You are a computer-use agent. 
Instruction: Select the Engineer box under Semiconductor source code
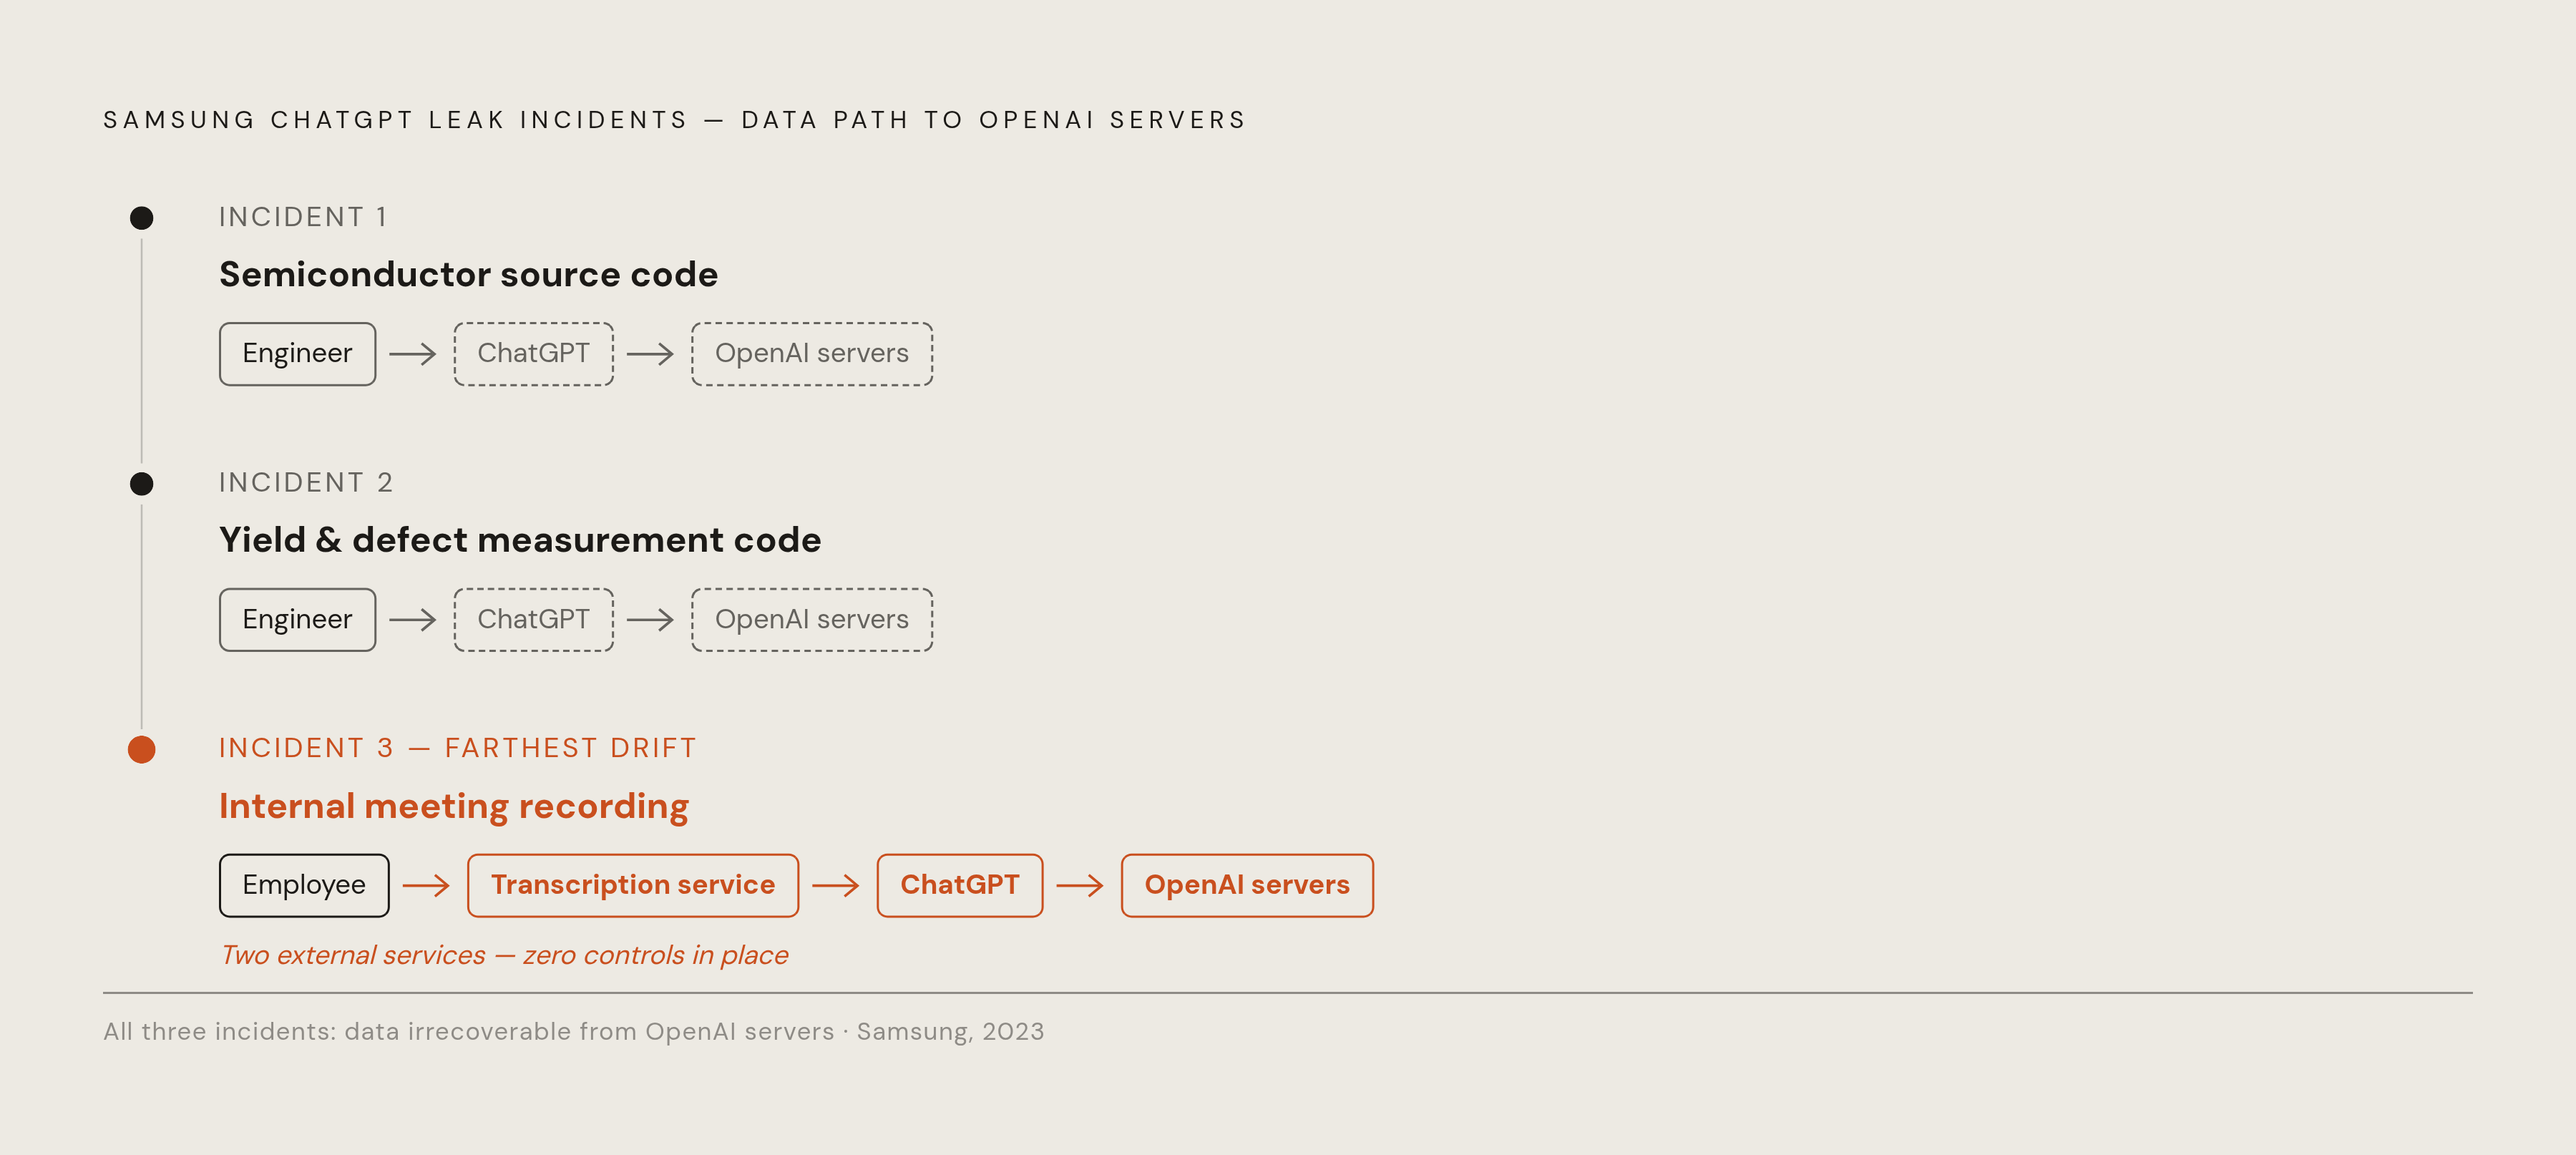[298, 354]
